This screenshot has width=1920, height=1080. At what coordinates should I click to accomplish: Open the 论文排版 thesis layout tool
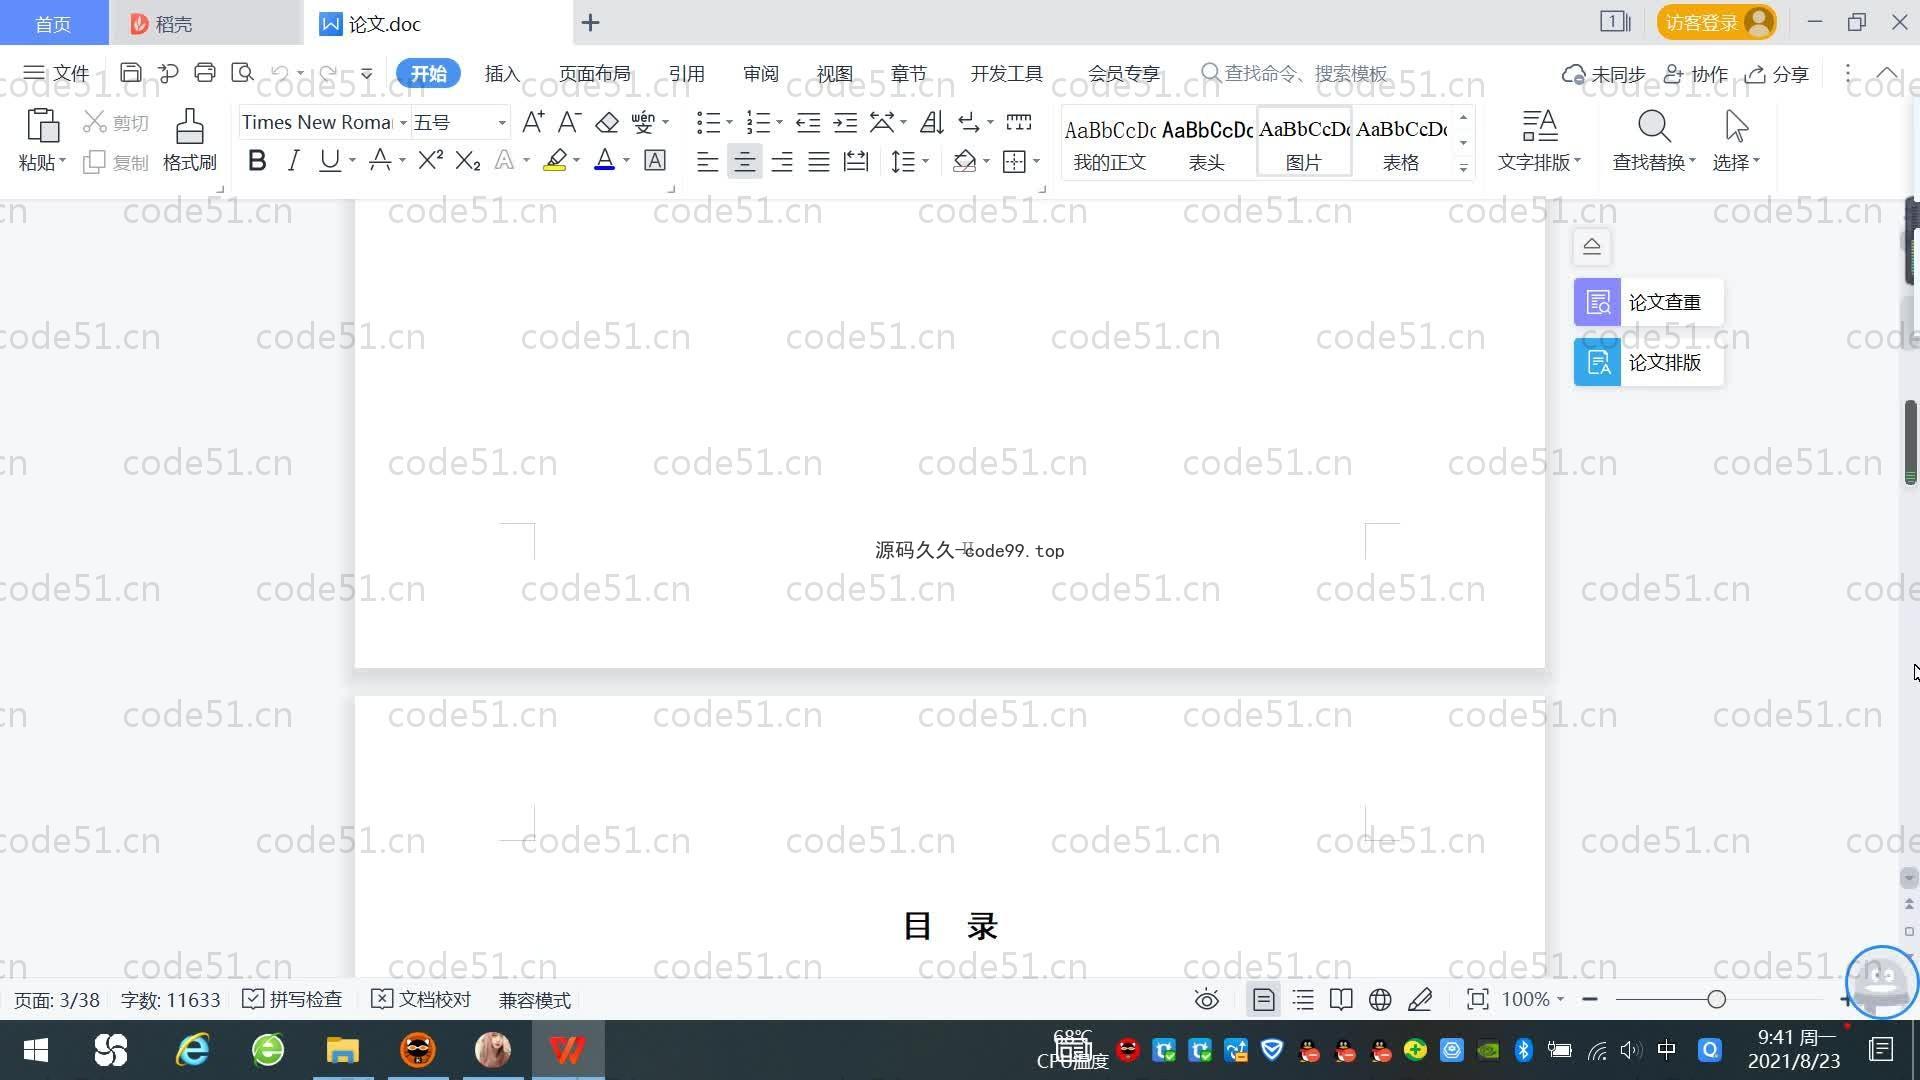click(x=1648, y=362)
